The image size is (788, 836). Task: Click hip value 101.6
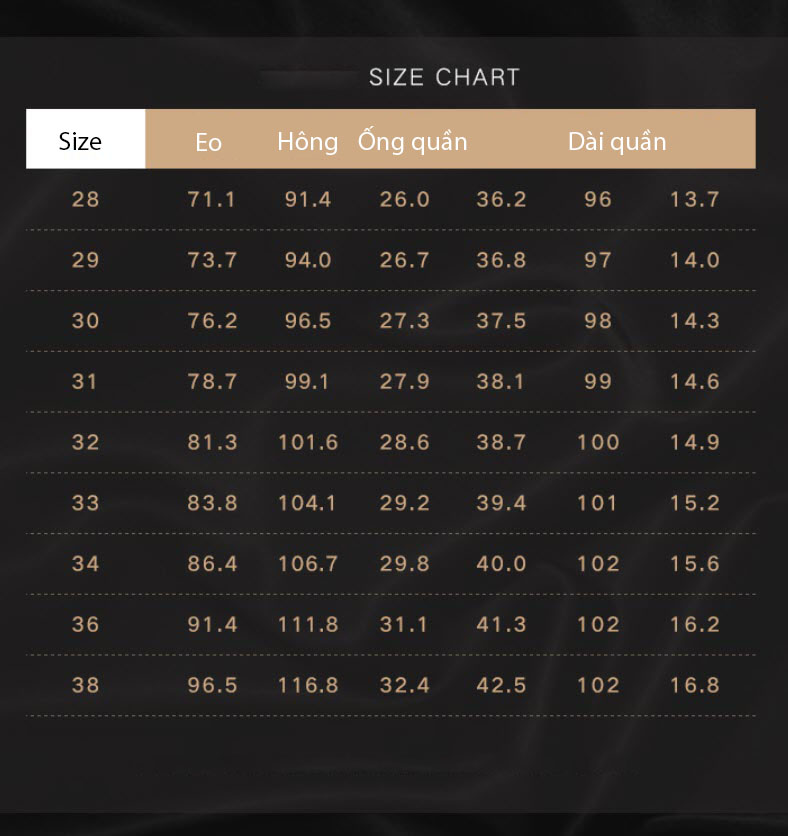[308, 443]
